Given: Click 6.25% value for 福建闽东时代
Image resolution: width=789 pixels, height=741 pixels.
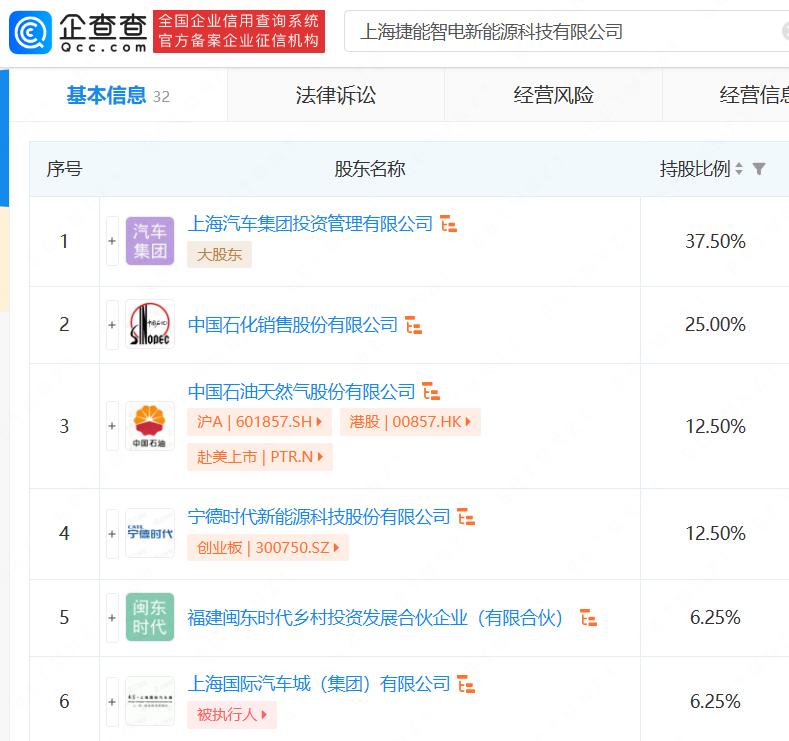Looking at the screenshot, I should tap(715, 617).
